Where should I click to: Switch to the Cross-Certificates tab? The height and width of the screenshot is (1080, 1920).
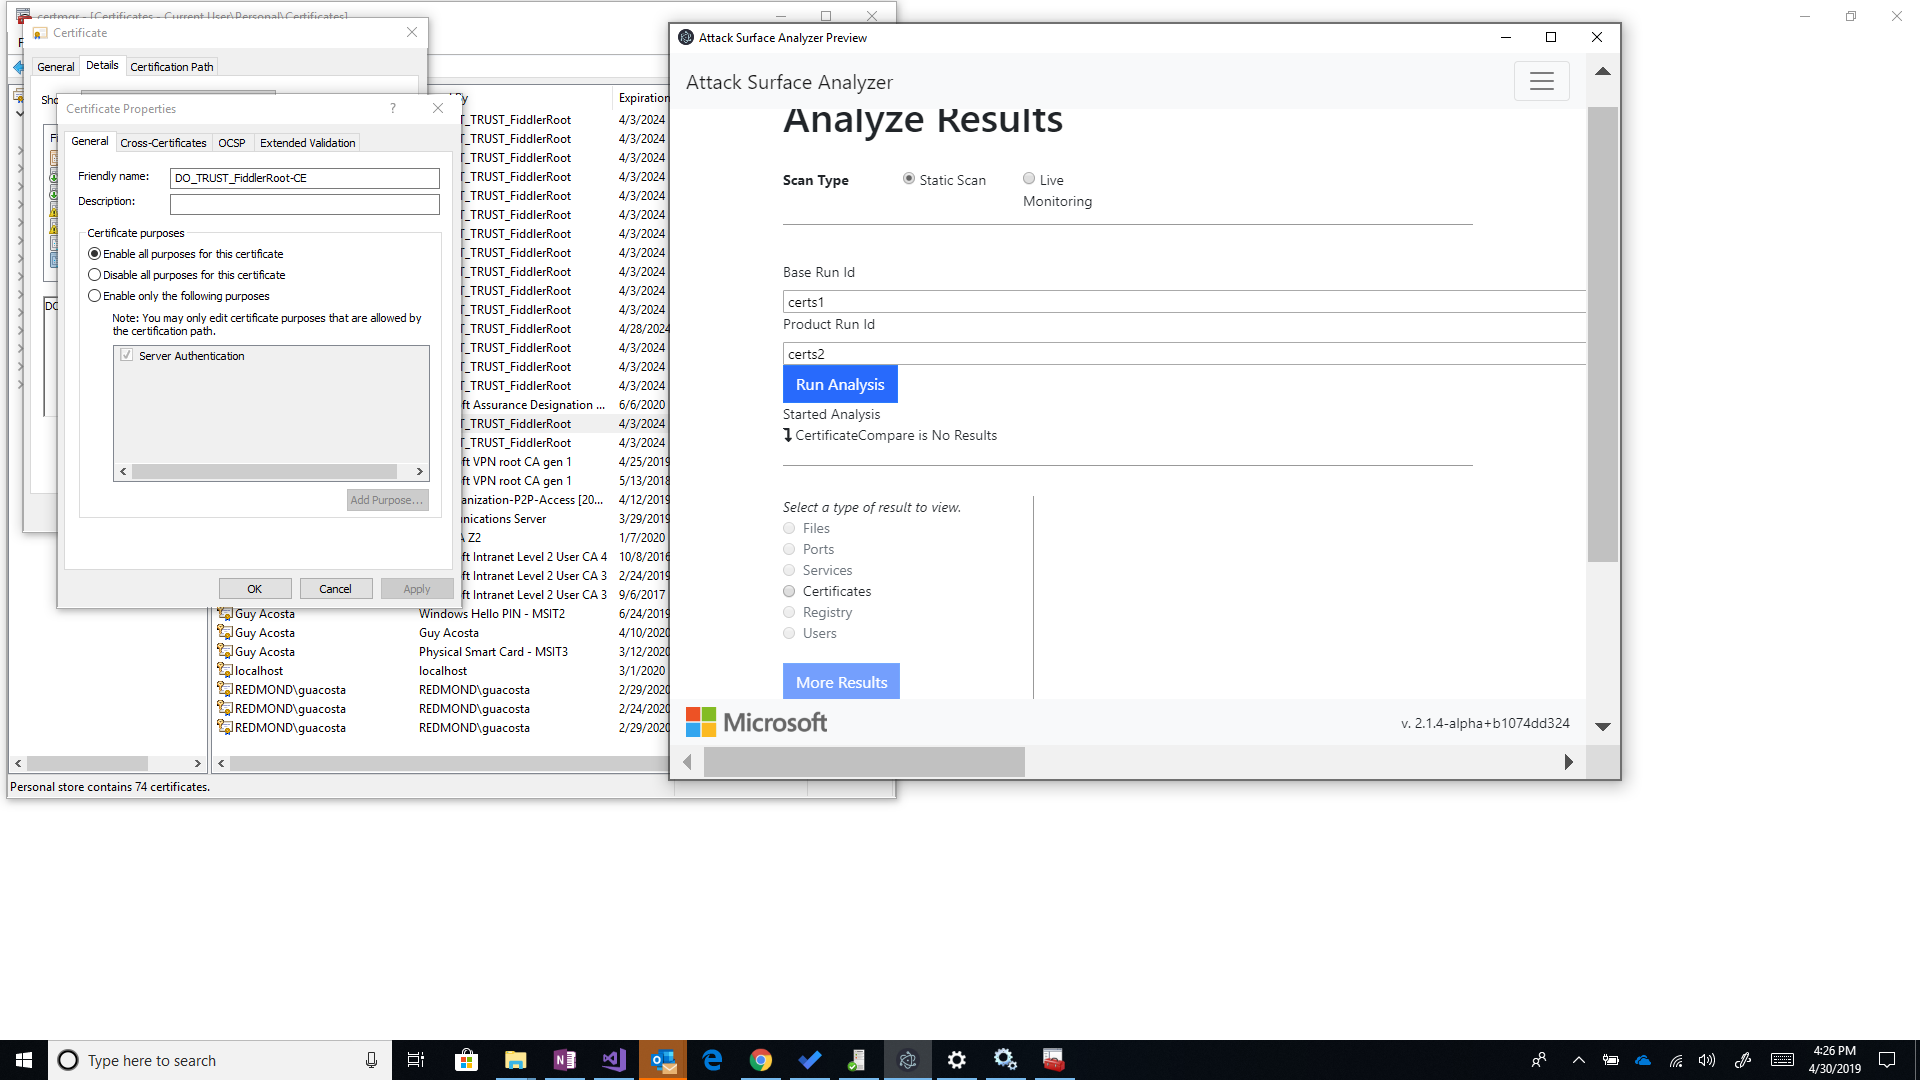click(163, 143)
